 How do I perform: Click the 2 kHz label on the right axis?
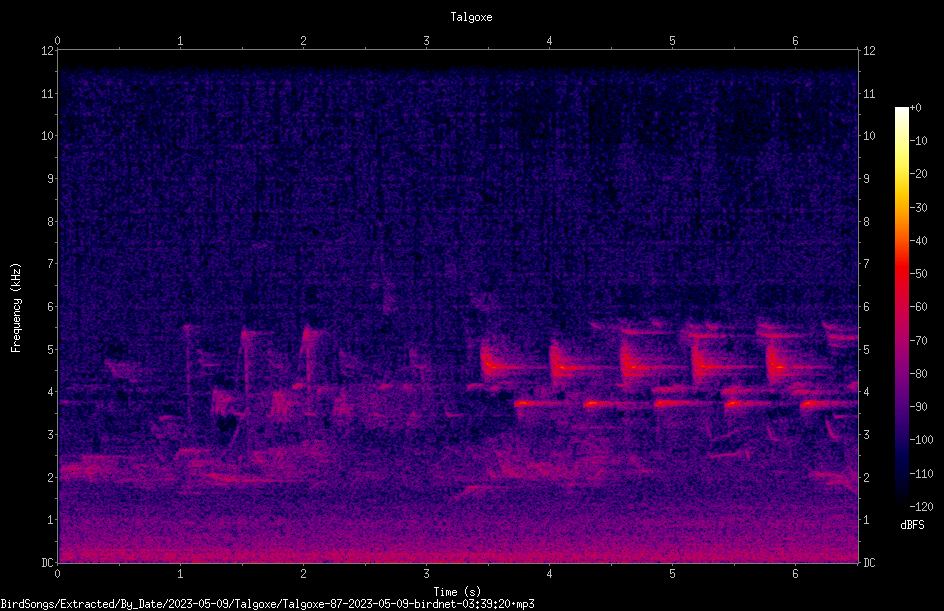coord(867,477)
